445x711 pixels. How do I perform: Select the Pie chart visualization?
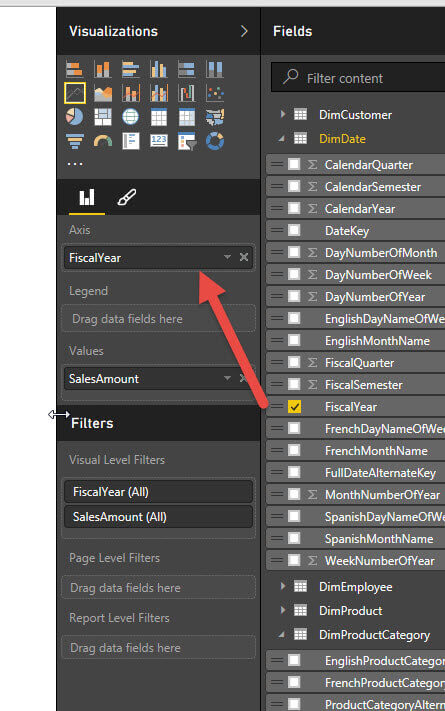point(74,117)
